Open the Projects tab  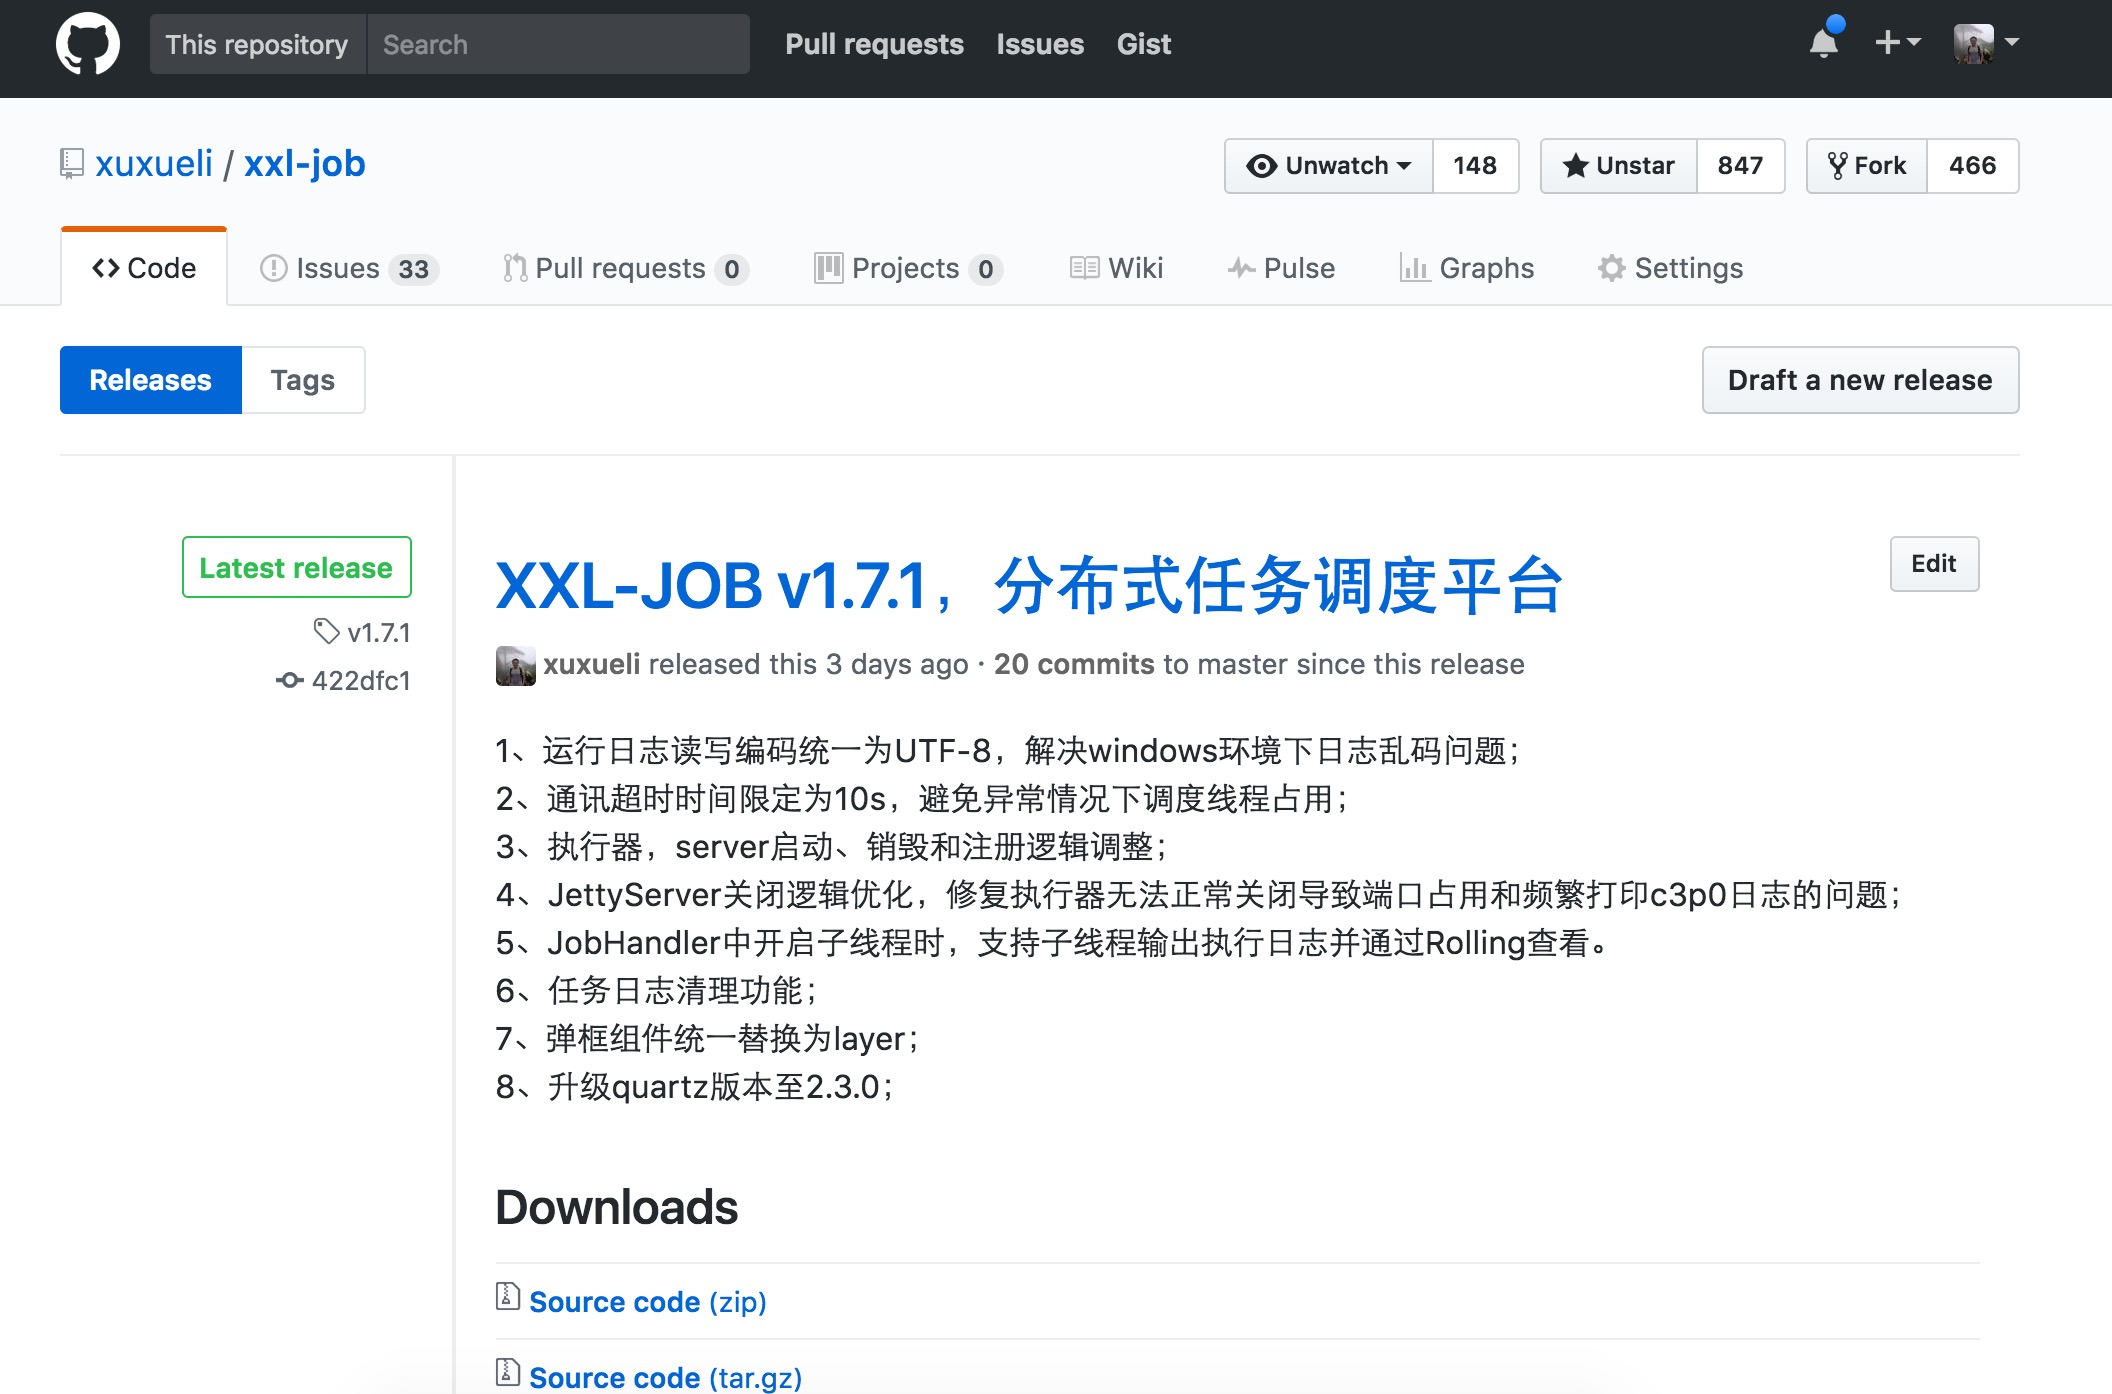click(908, 268)
